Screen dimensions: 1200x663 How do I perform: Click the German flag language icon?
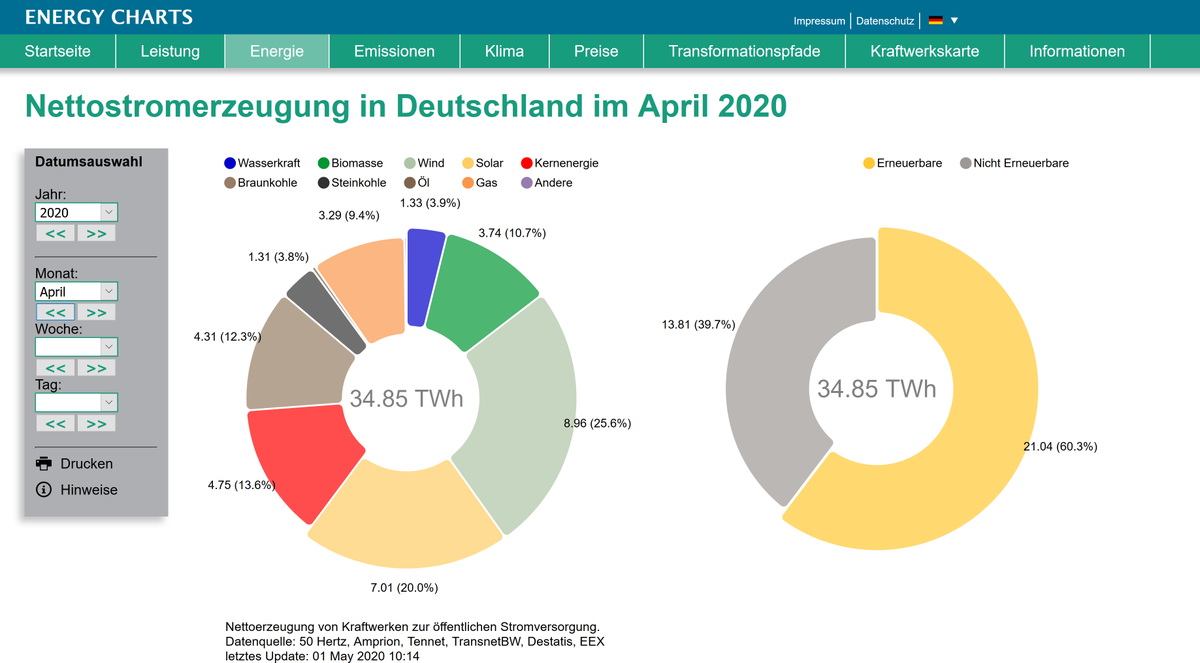[x=936, y=20]
